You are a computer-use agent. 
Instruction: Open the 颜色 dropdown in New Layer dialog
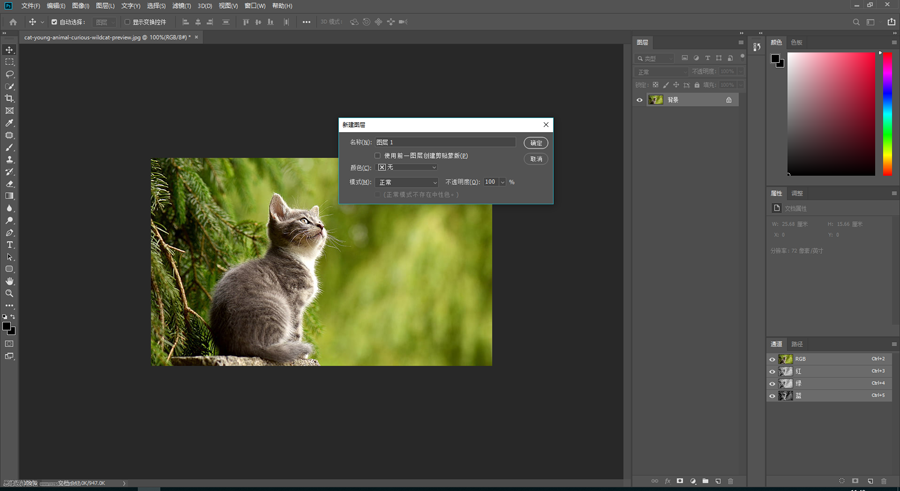coord(407,168)
